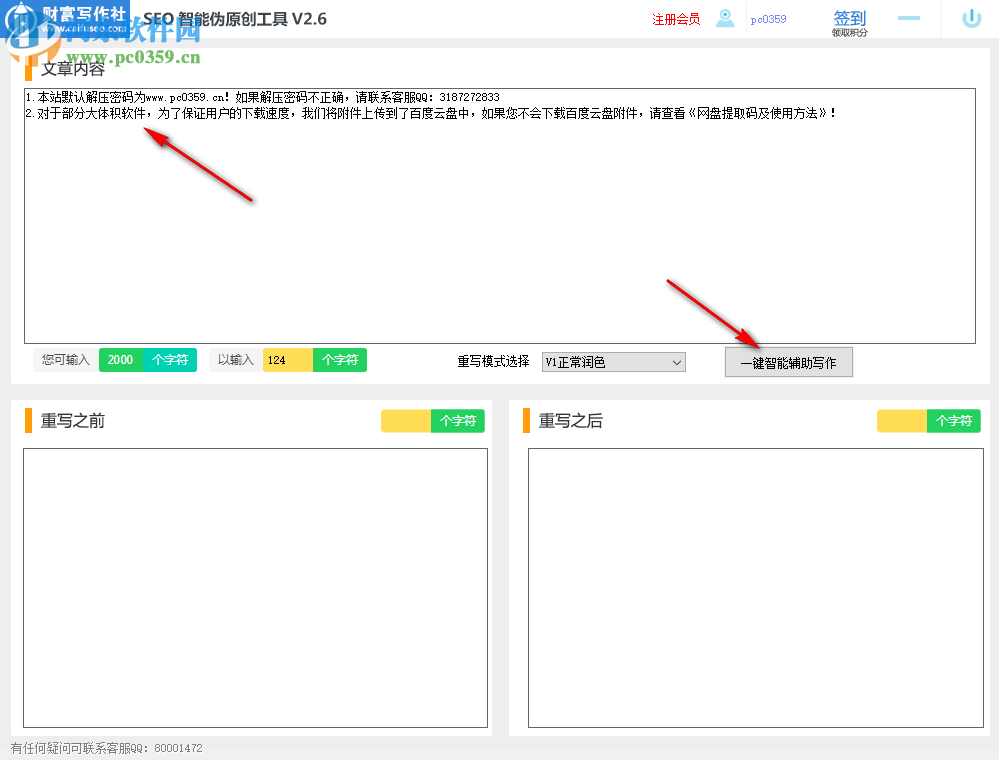Click the 重写之前 heading

[73, 421]
